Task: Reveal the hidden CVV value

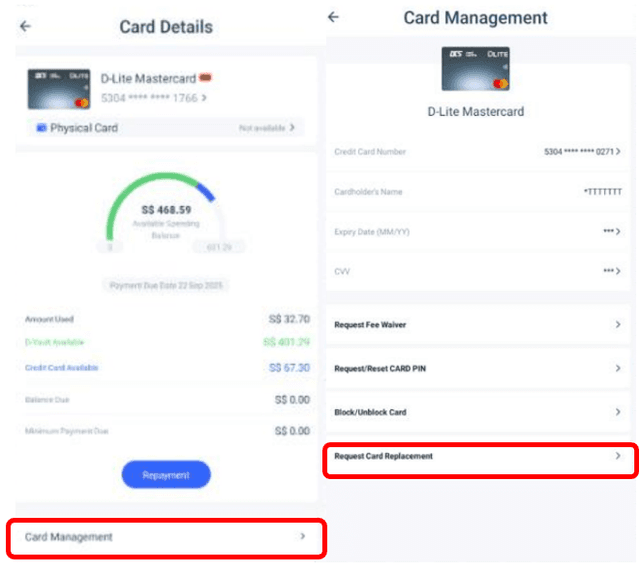Action: (x=611, y=271)
